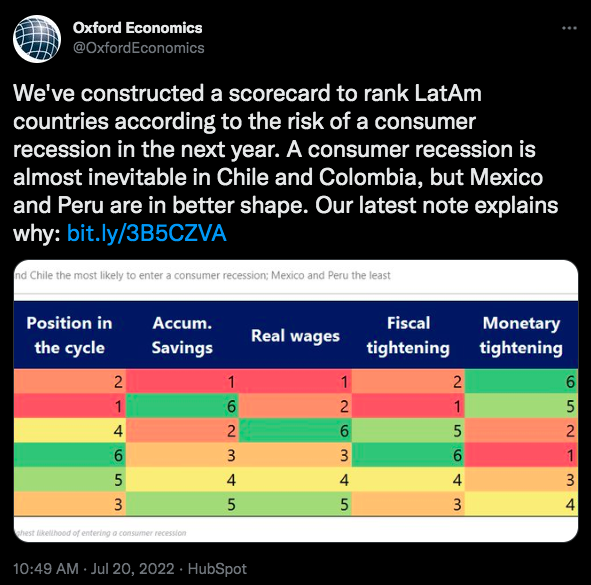Click the 10:49 AM · Jul 20, 2022 timestamp
The width and height of the screenshot is (591, 585).
pyautogui.click(x=94, y=568)
